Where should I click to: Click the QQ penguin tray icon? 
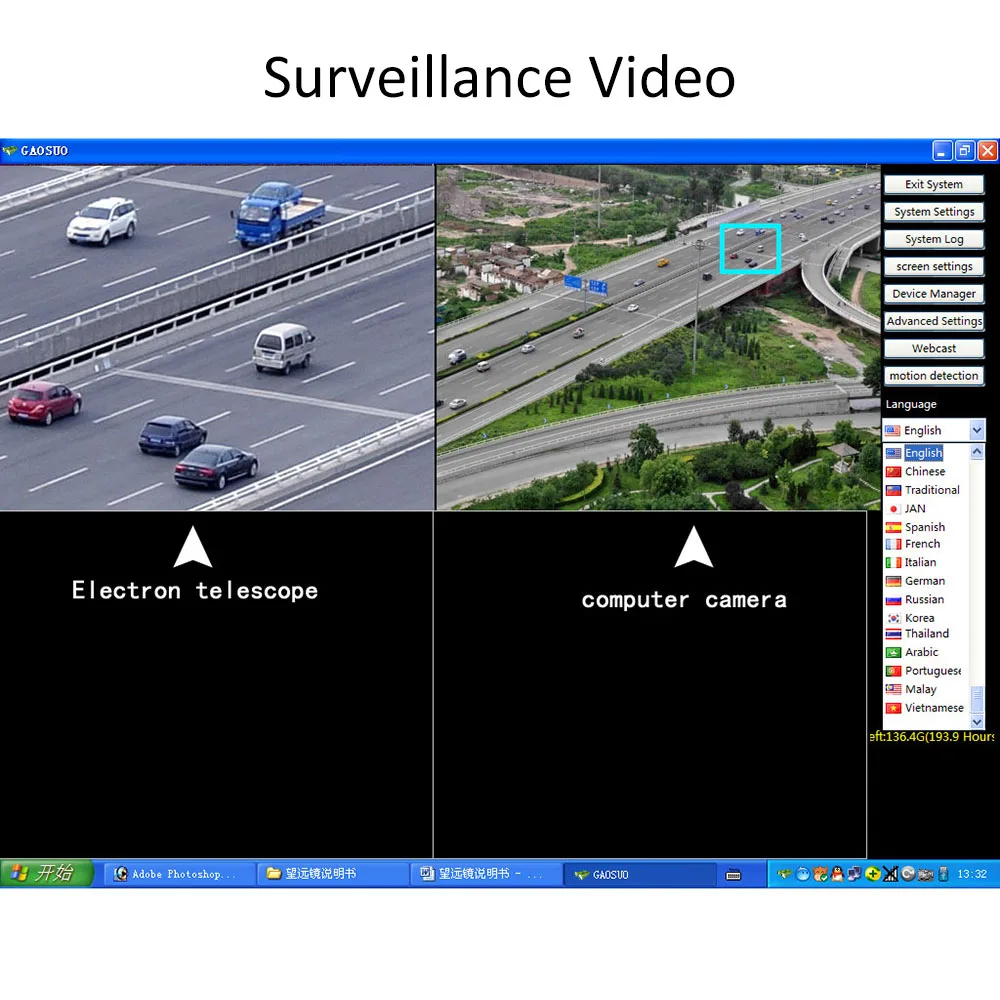pos(837,874)
